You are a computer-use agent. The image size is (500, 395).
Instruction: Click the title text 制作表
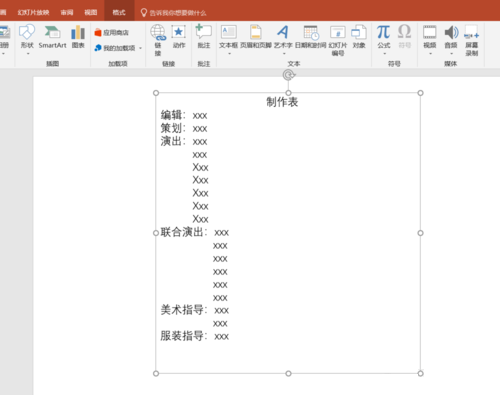pyautogui.click(x=282, y=102)
